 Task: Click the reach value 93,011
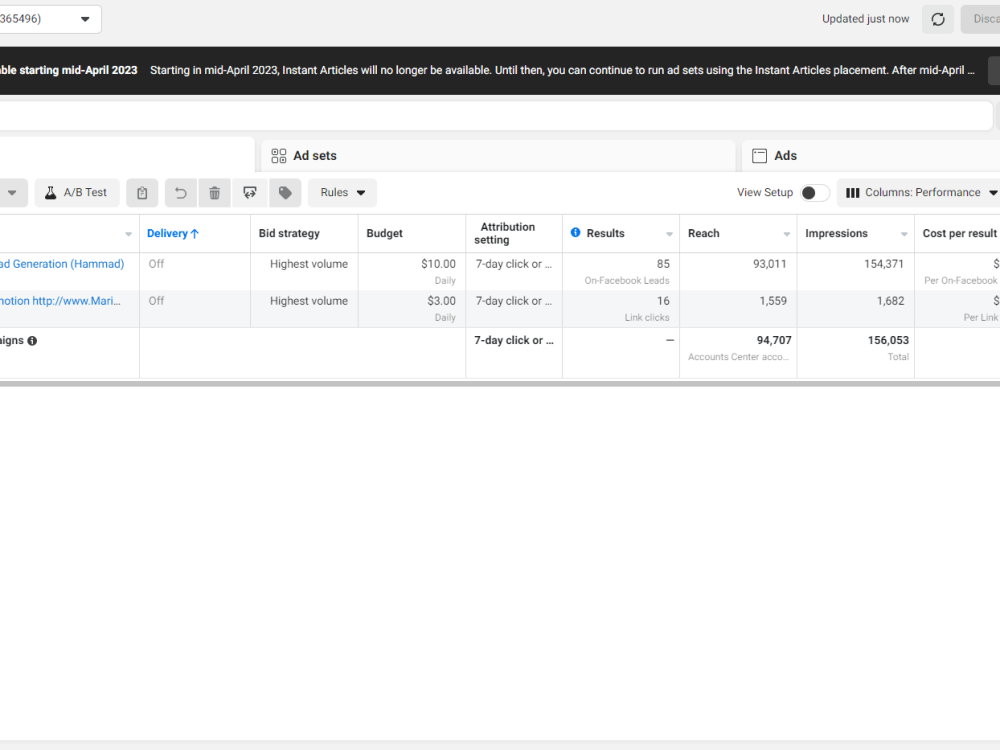pyautogui.click(x=770, y=264)
